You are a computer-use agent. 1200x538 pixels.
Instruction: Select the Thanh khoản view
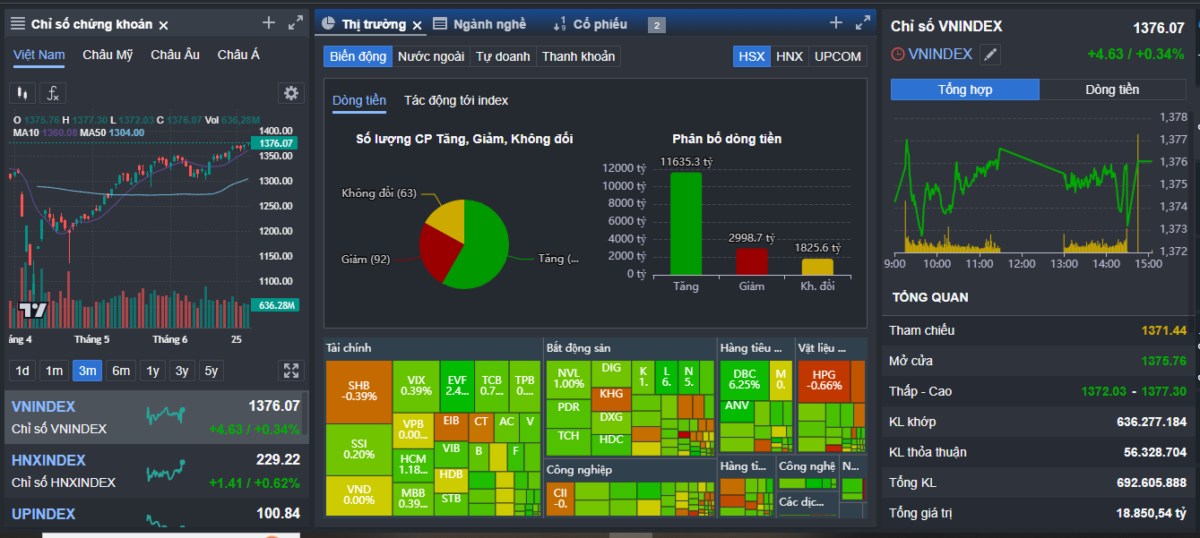click(x=578, y=56)
